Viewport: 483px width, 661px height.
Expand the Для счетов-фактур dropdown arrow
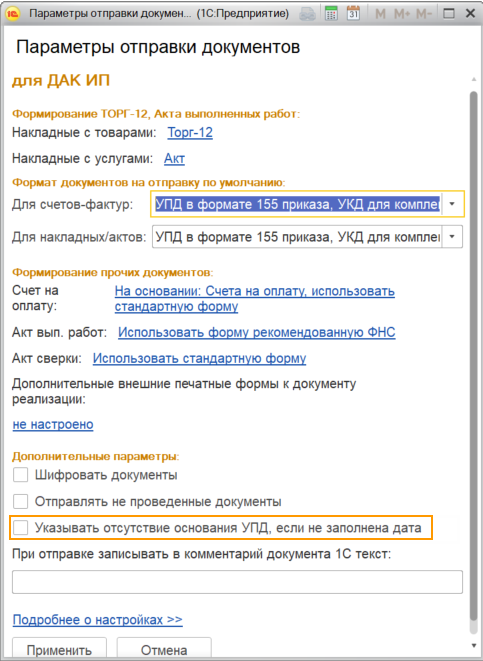(x=452, y=204)
